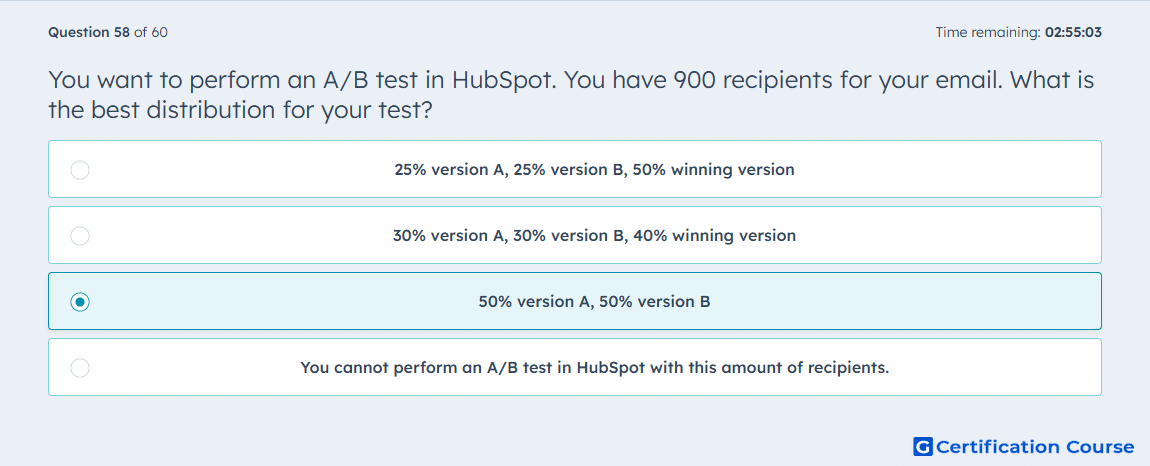Viewport: 1150px width, 466px height.
Task: Pick the answer card mentioning 40% winning version
Action: [x=575, y=235]
